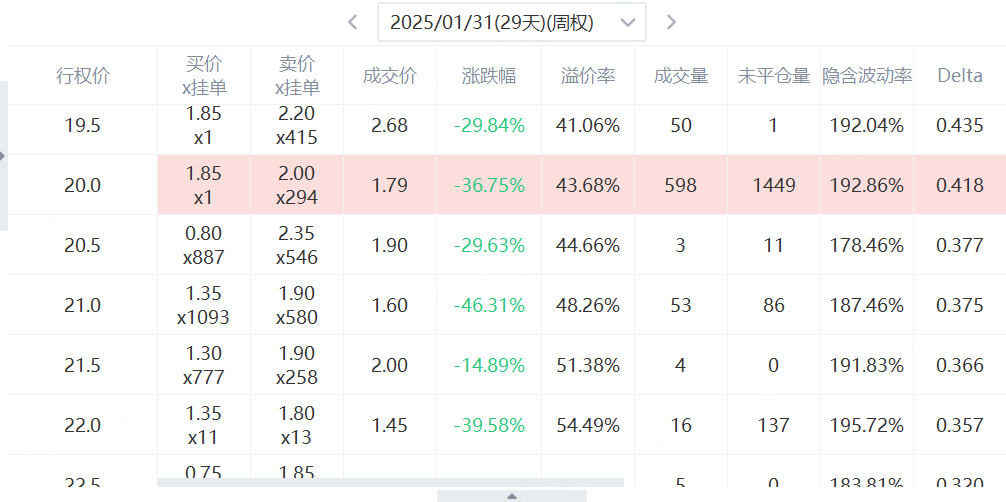Select the 21.0 strike price row
The height and width of the screenshot is (502, 1006).
[x=83, y=305]
